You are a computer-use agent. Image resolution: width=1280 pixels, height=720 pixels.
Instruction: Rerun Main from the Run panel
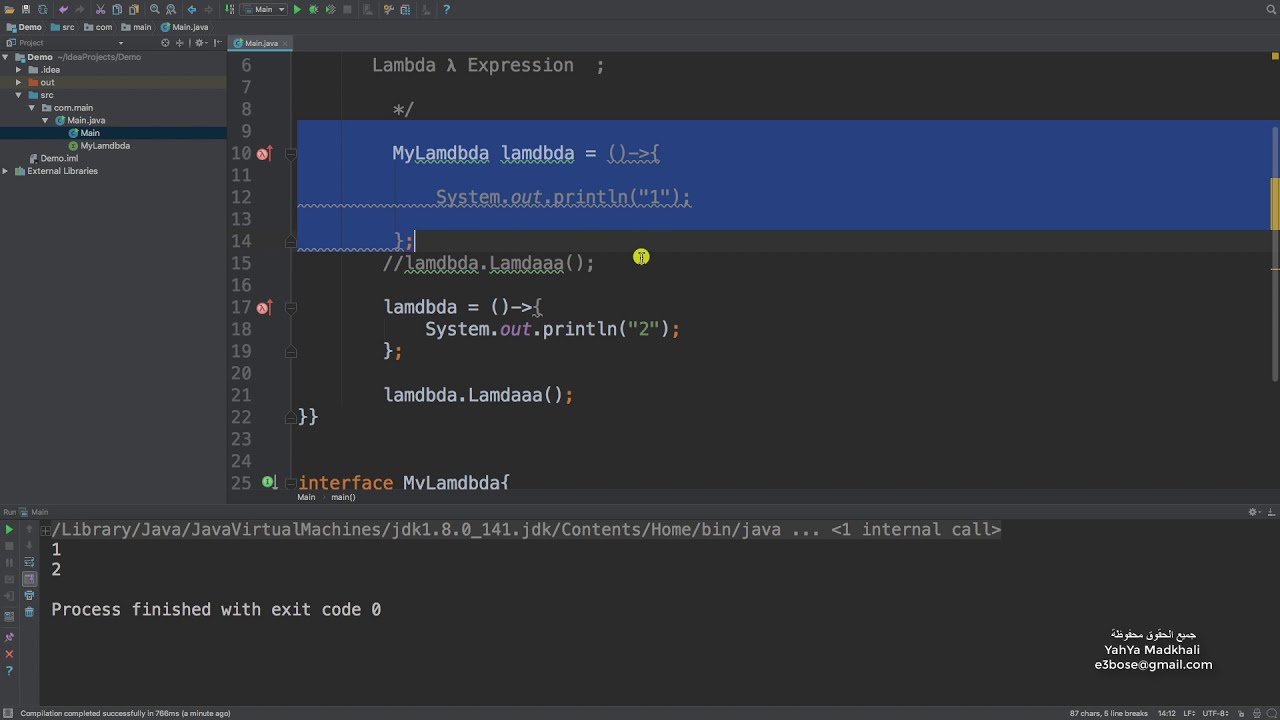9,530
